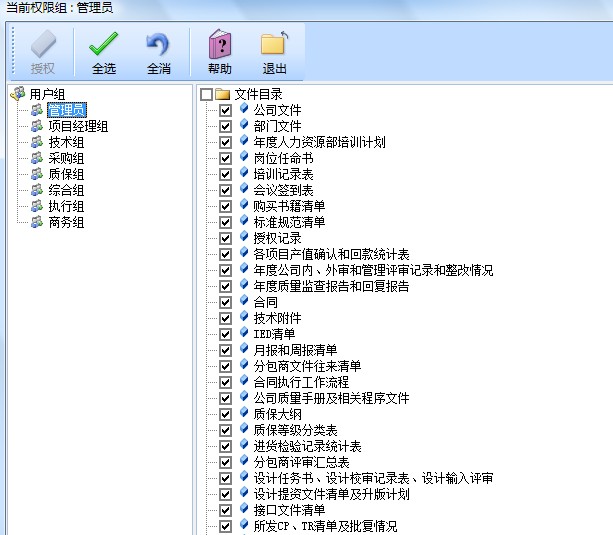The image size is (613, 535).
Task: Click the group icon beside 商务组
Action: [x=37, y=222]
